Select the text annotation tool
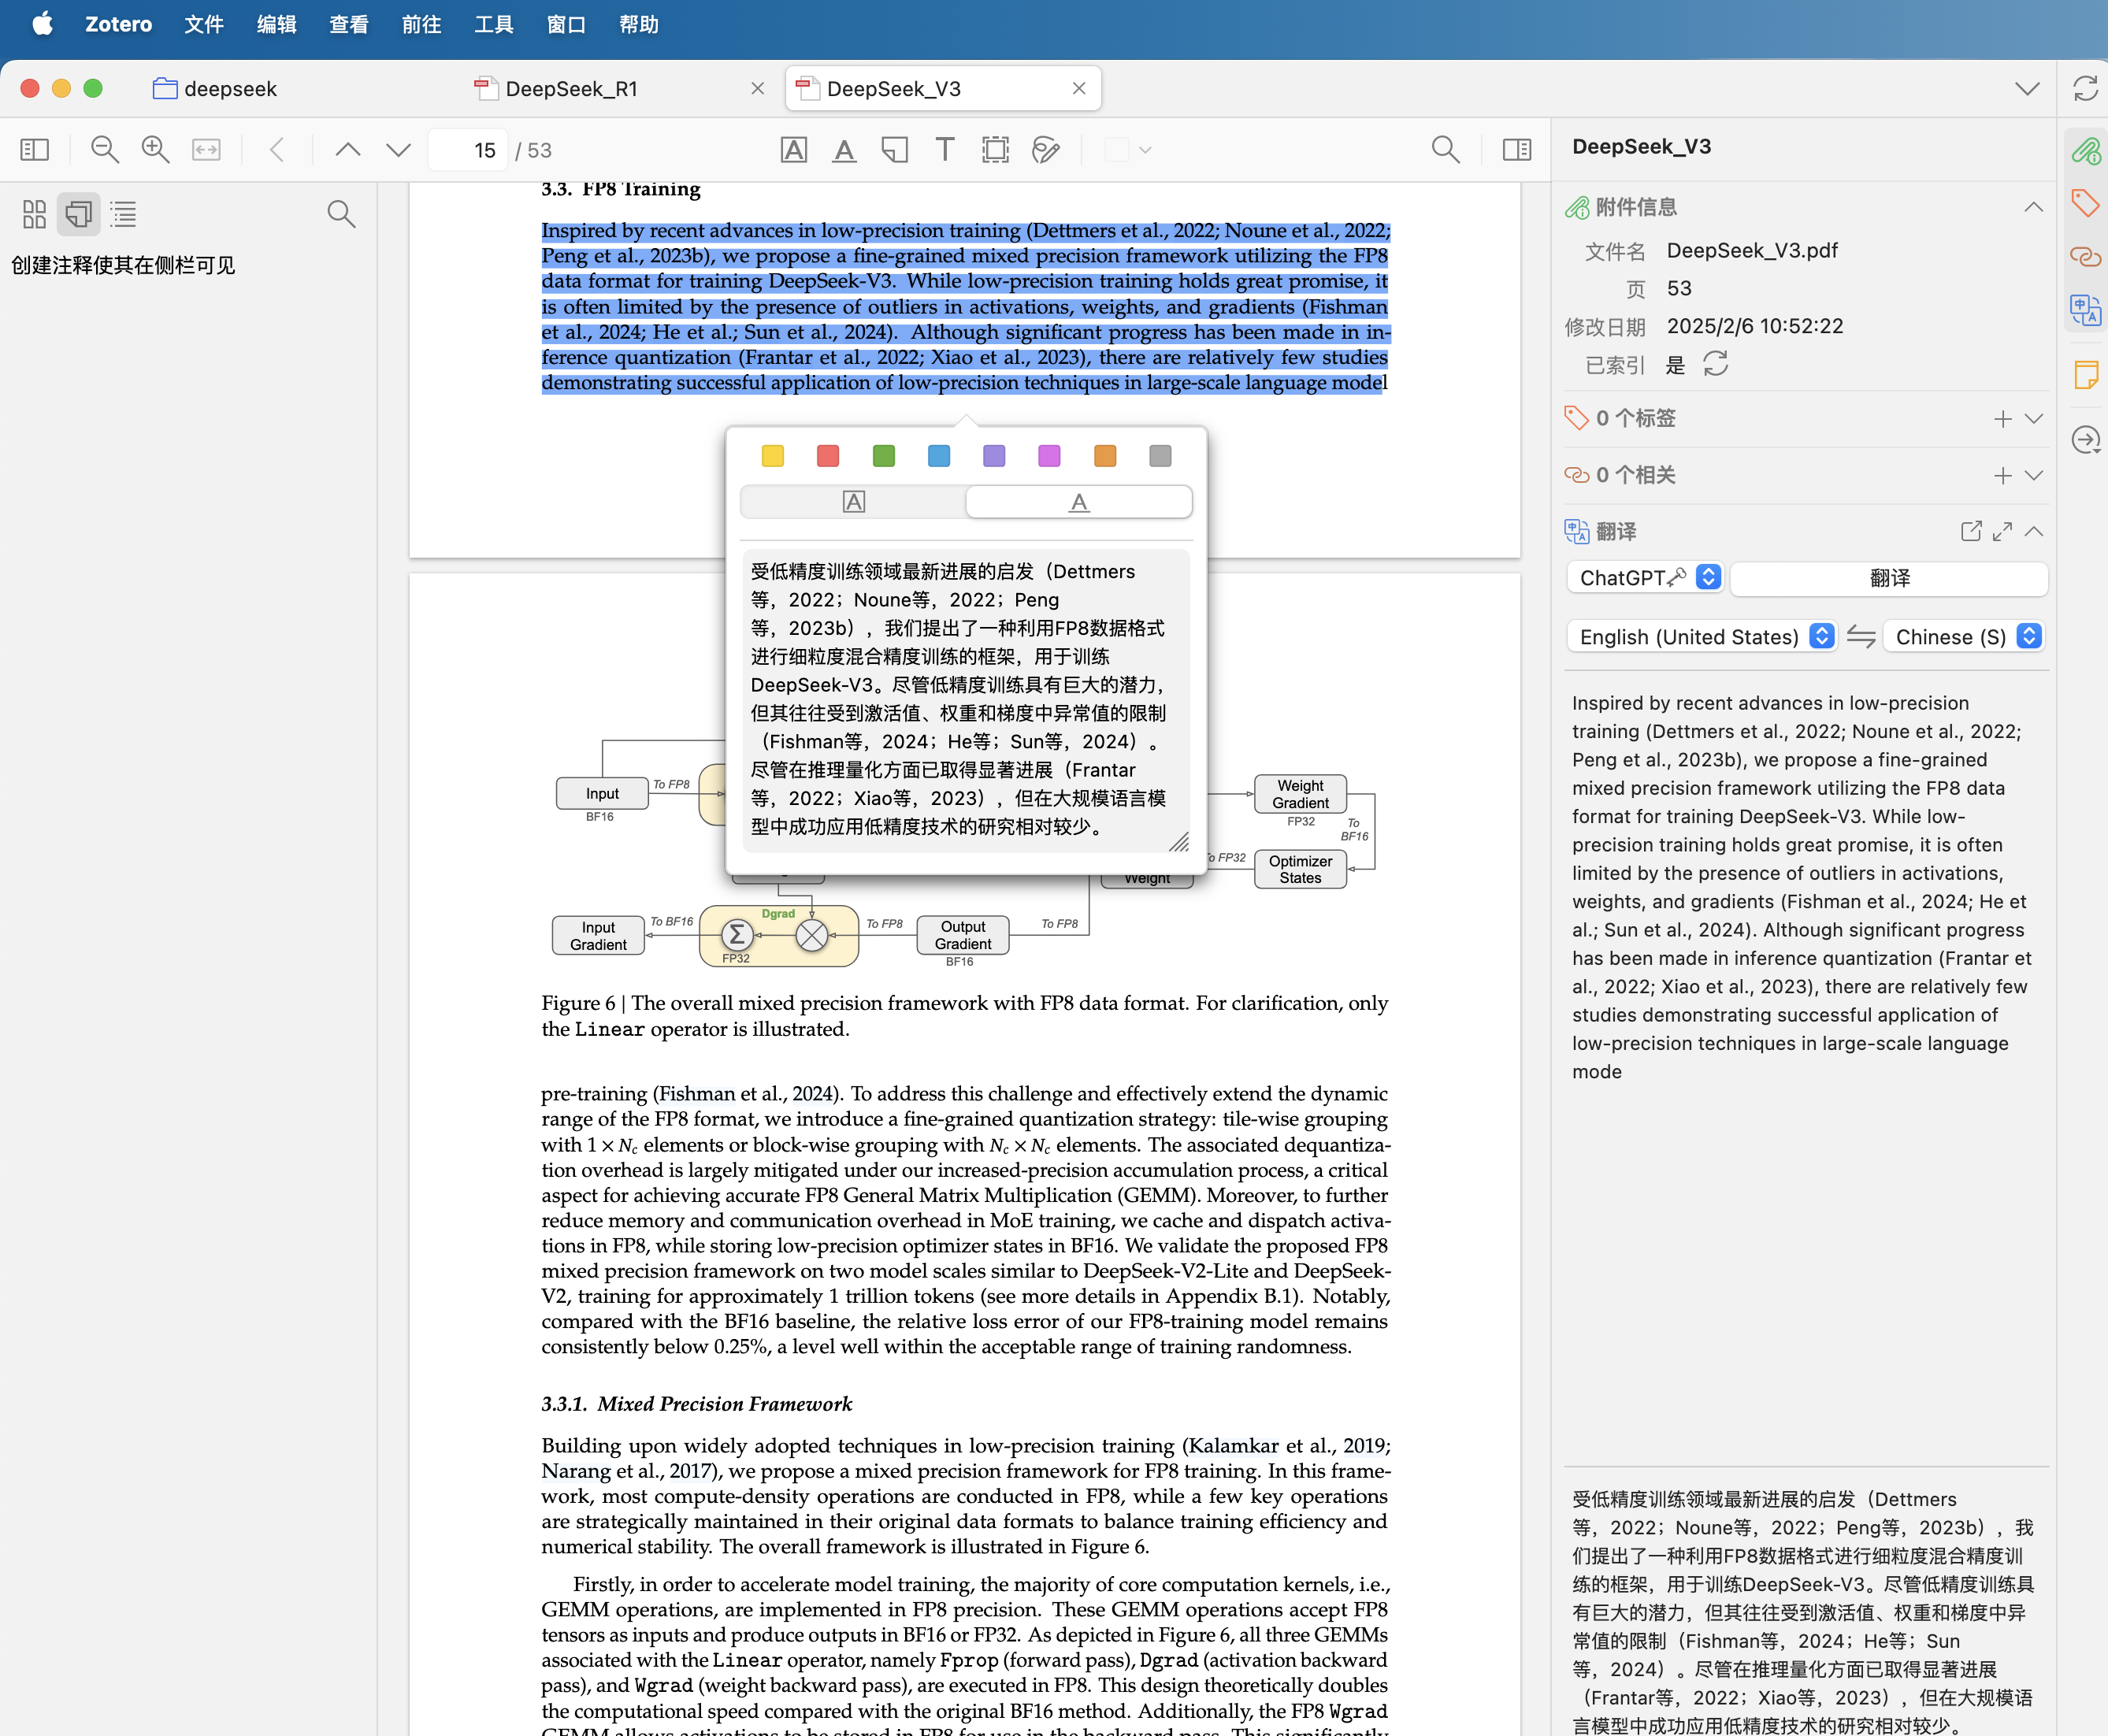This screenshot has width=2108, height=1736. tap(944, 150)
